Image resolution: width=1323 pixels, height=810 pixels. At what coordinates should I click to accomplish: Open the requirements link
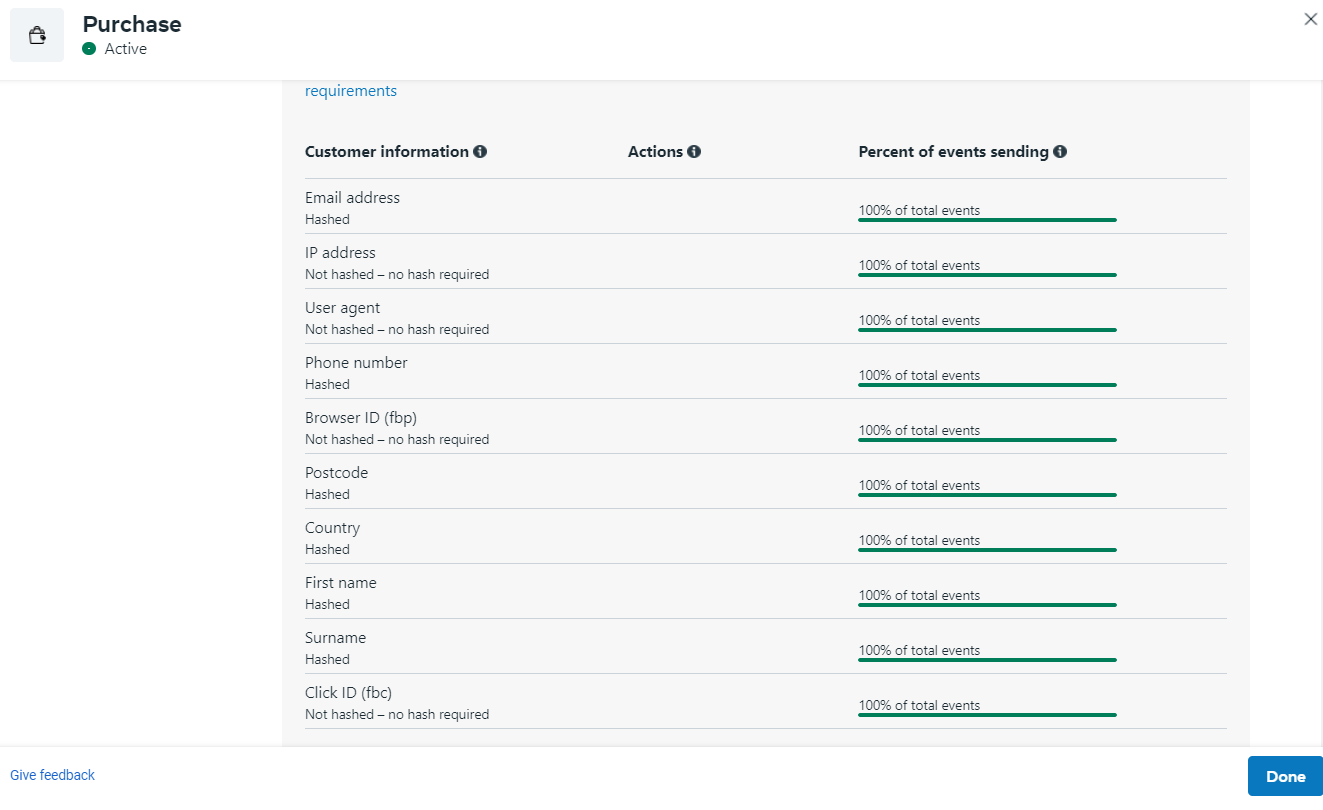tap(350, 91)
